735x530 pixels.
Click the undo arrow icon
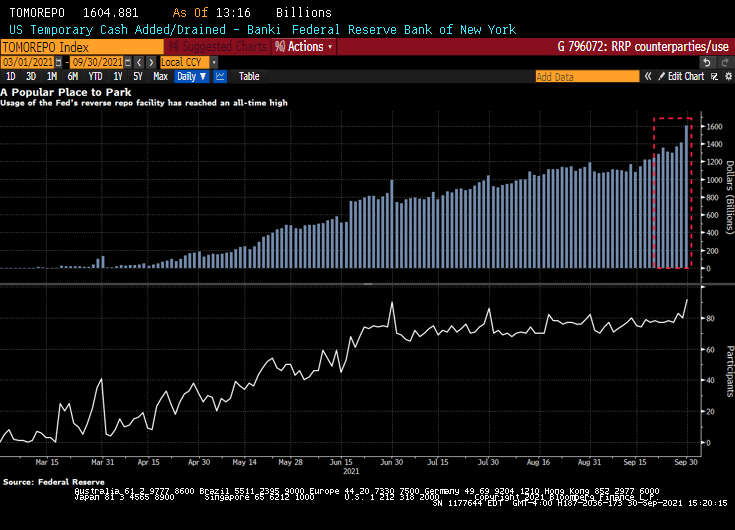coord(707,62)
